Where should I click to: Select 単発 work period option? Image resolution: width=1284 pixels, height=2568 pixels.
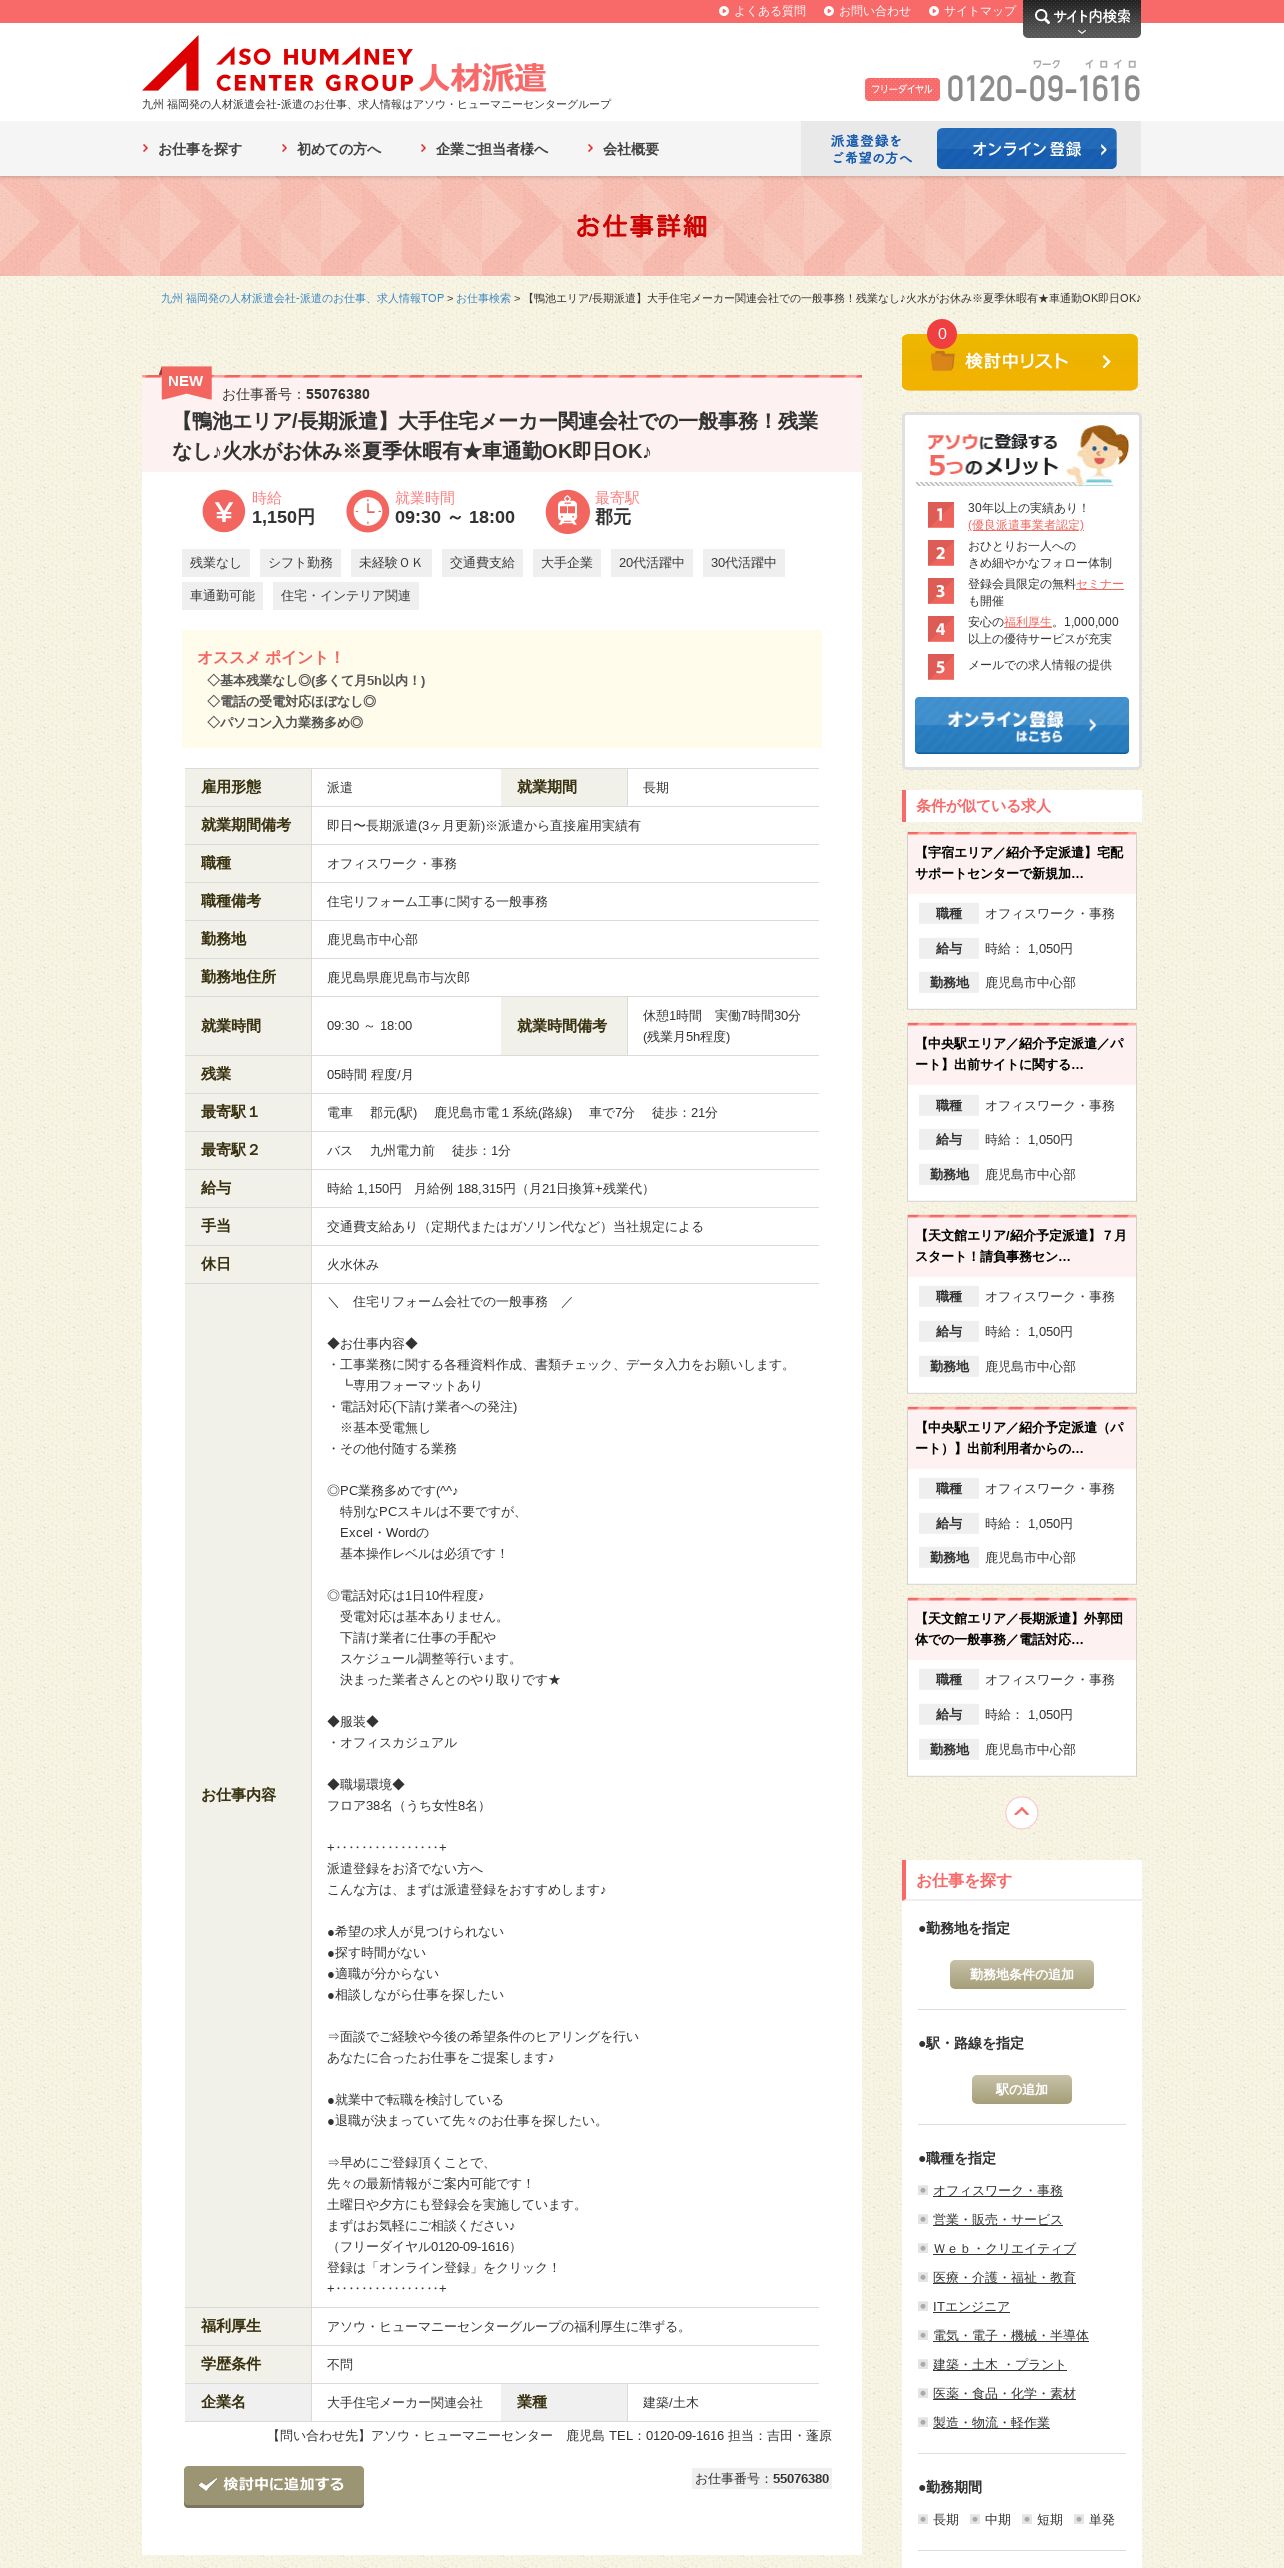(x=1095, y=2519)
